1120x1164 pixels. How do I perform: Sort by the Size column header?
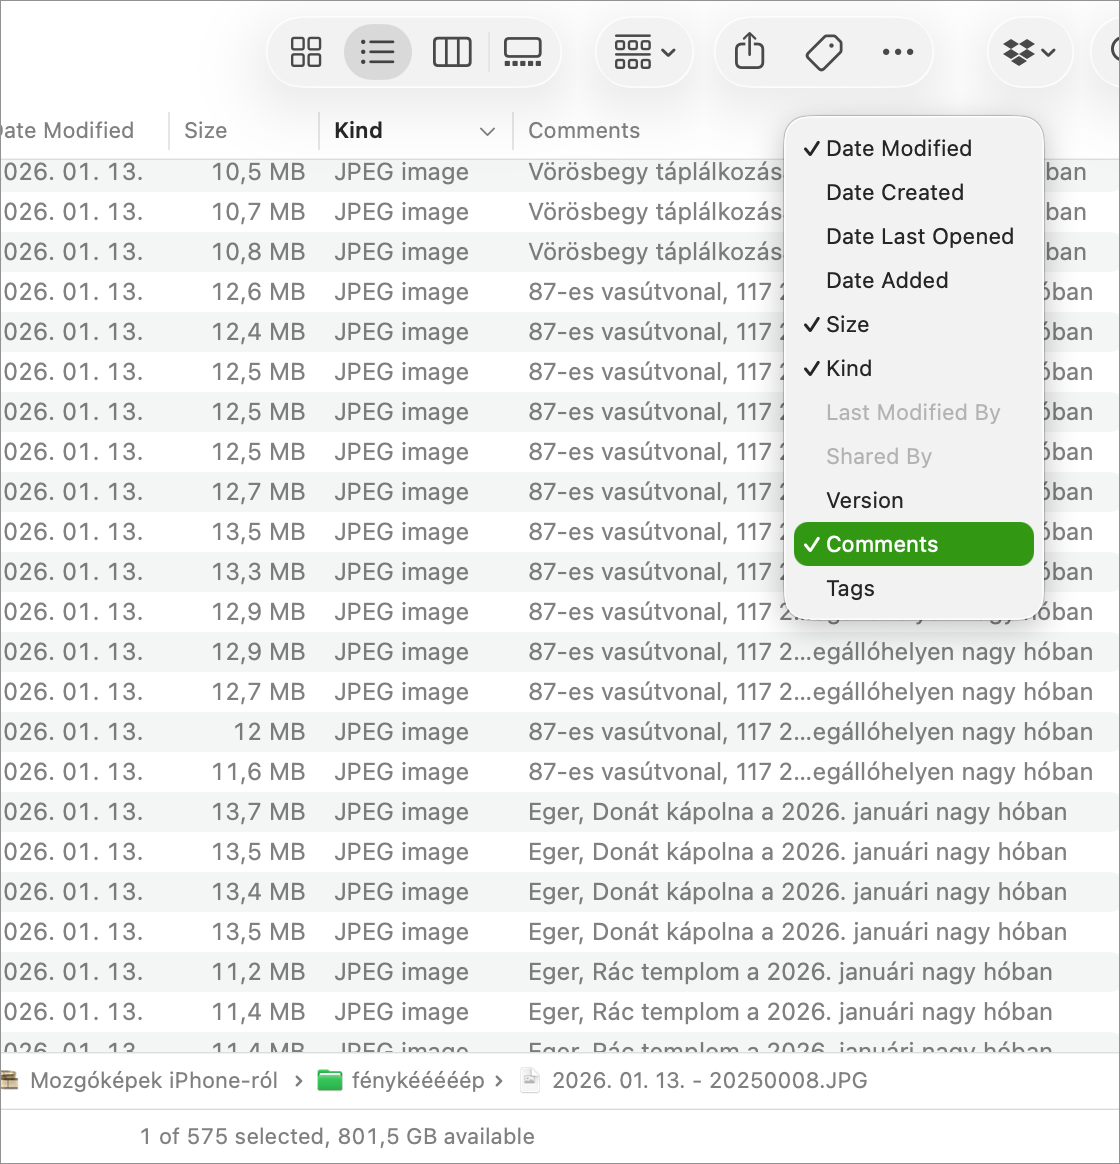click(206, 131)
